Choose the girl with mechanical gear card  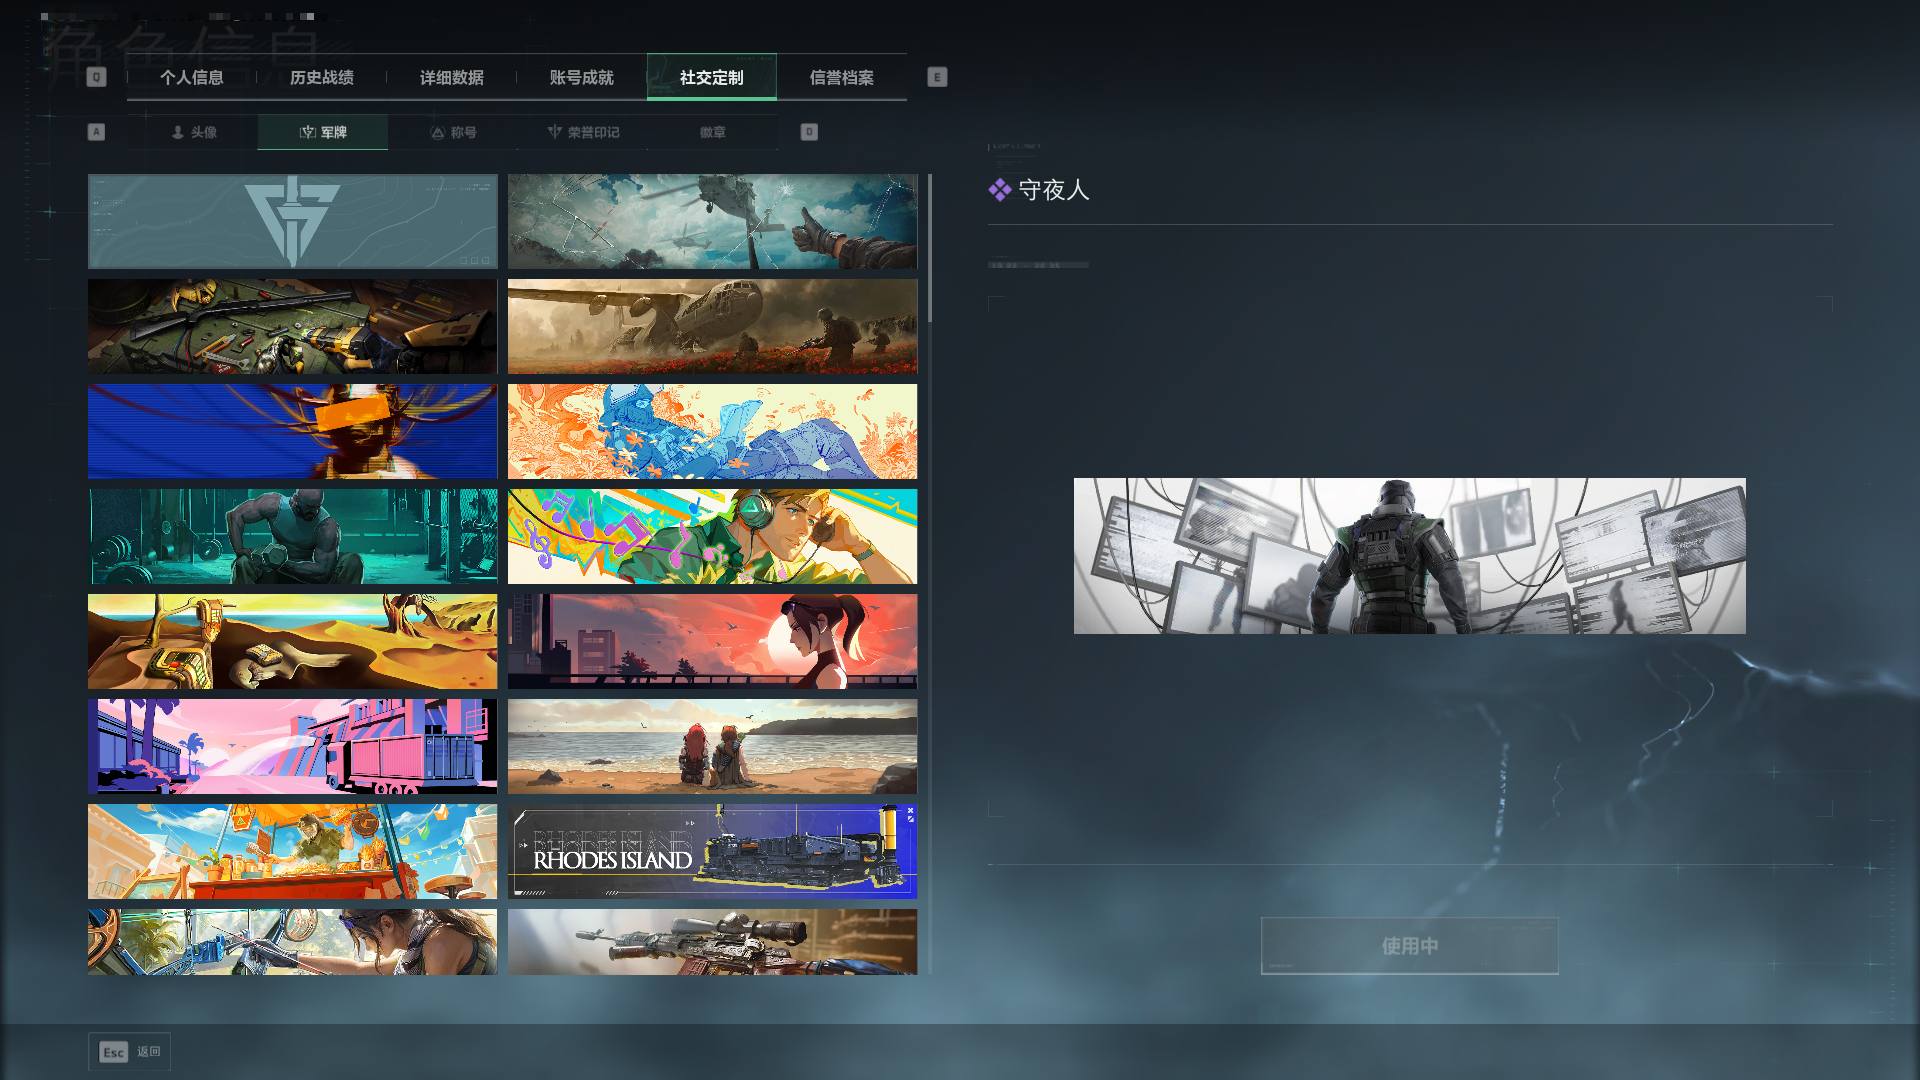coord(292,941)
